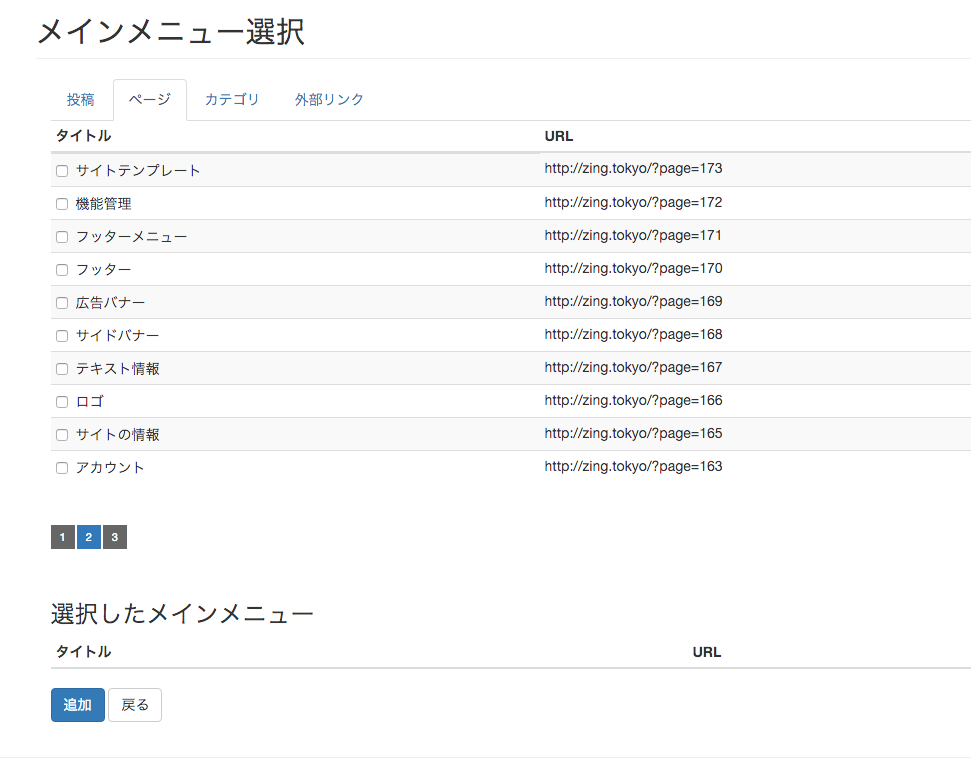Go to pagination page 2
This screenshot has width=971, height=760.
89,537
